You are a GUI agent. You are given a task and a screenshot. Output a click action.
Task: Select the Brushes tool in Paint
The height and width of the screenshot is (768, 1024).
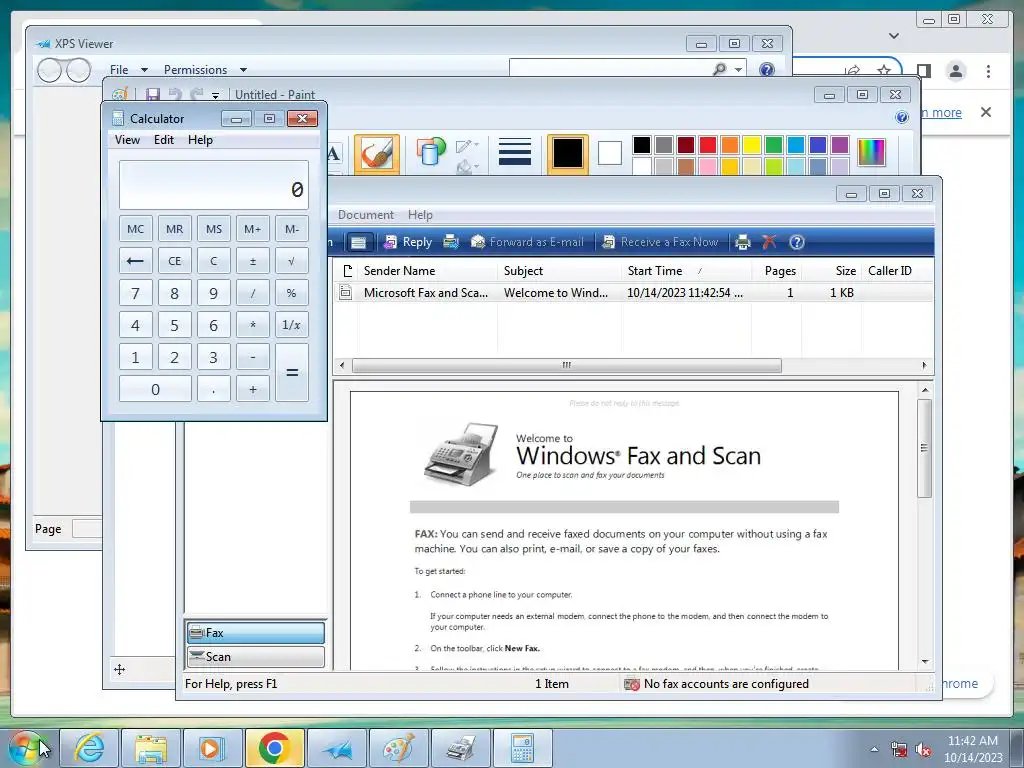(377, 153)
